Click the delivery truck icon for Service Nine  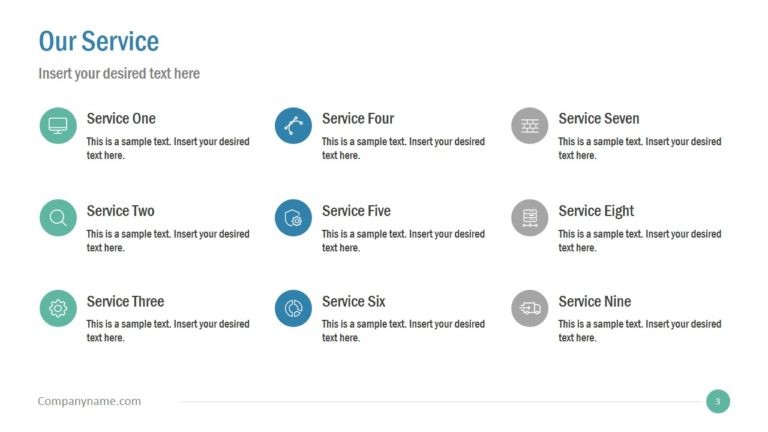point(529,308)
